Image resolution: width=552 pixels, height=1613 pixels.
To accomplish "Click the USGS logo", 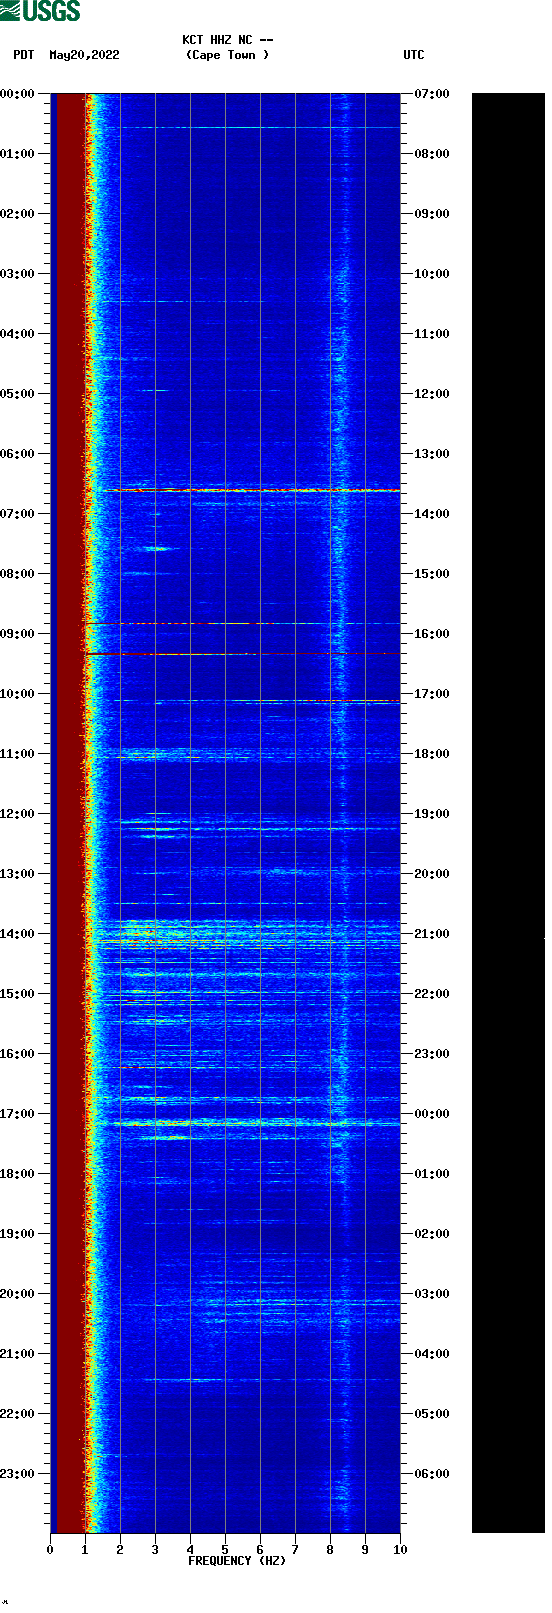I will [x=40, y=11].
